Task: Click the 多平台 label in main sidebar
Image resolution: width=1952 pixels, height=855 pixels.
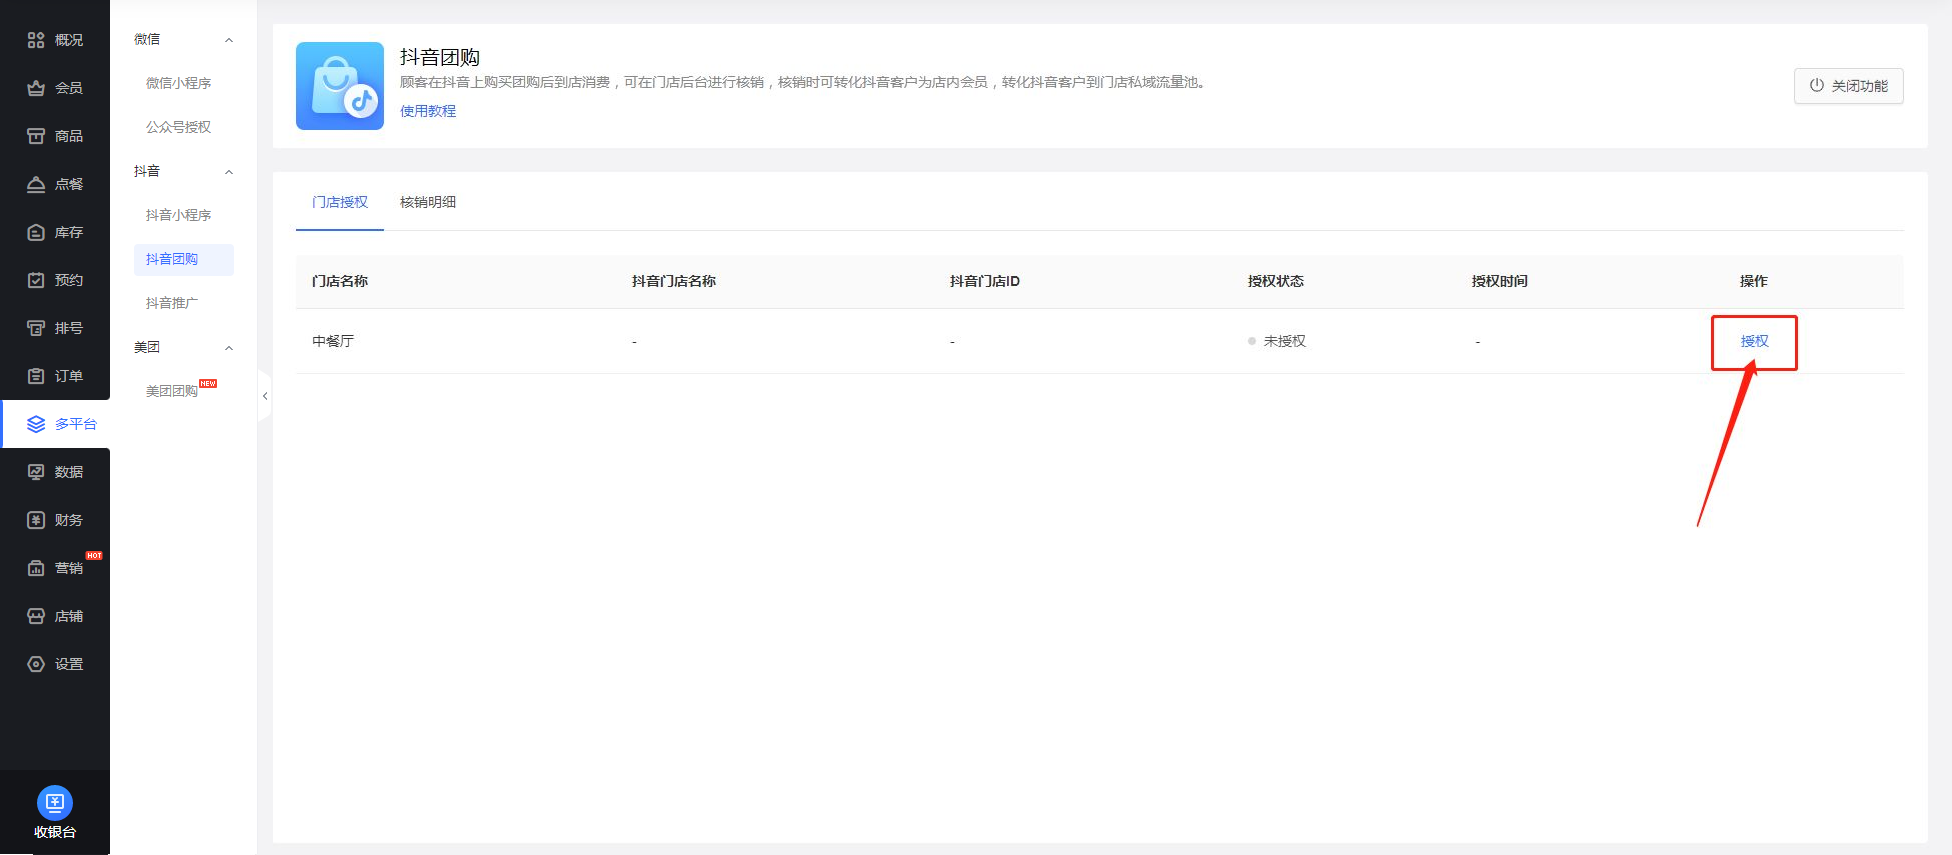Action: tap(76, 424)
